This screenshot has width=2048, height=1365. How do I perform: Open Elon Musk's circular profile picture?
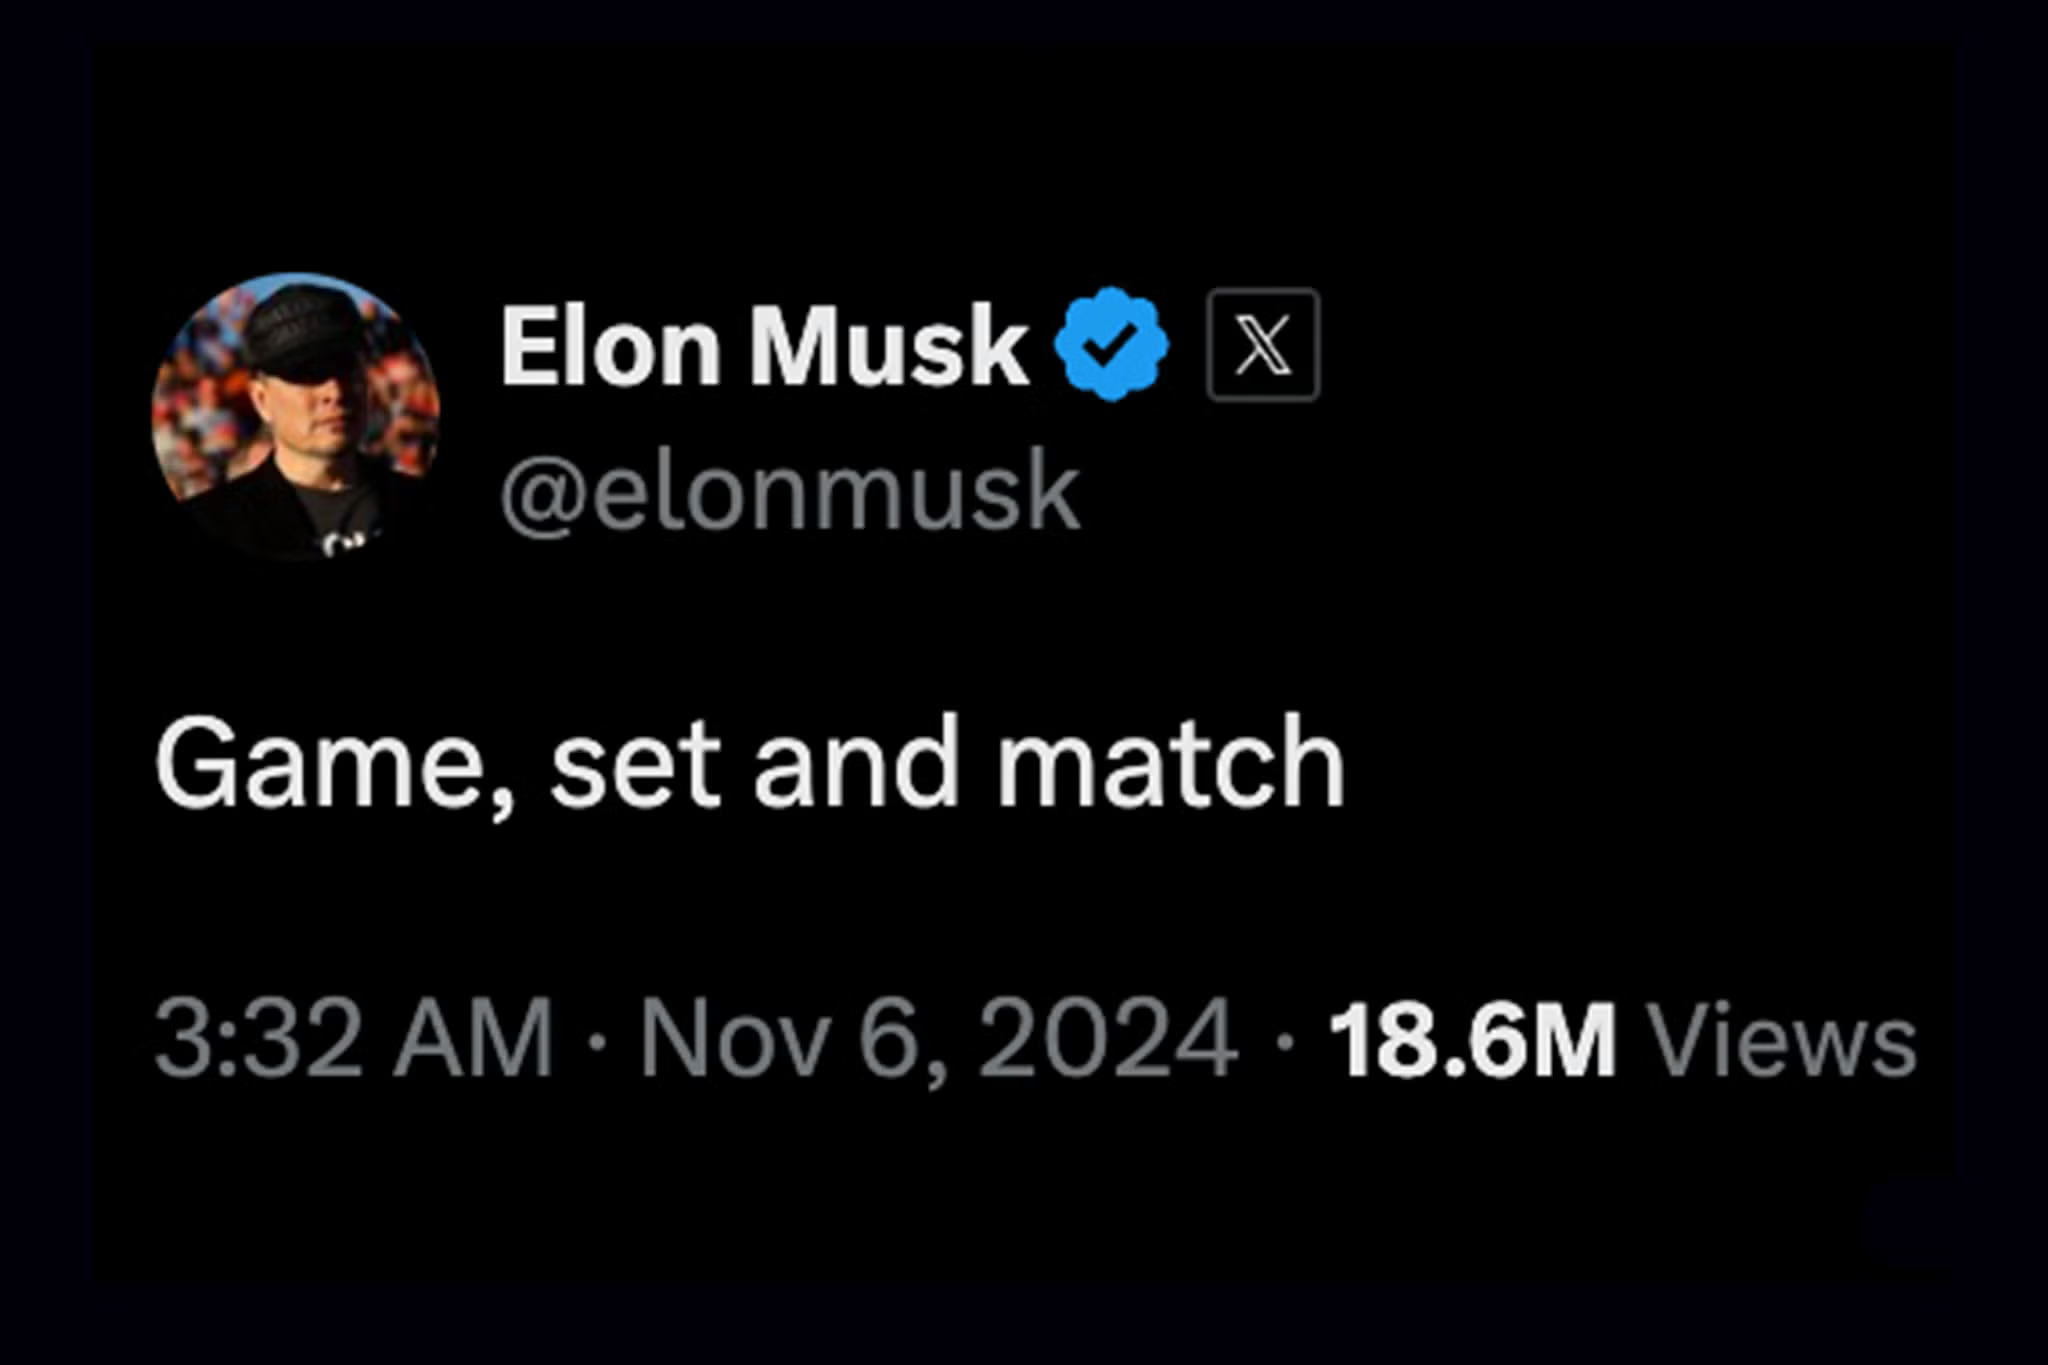coord(296,416)
